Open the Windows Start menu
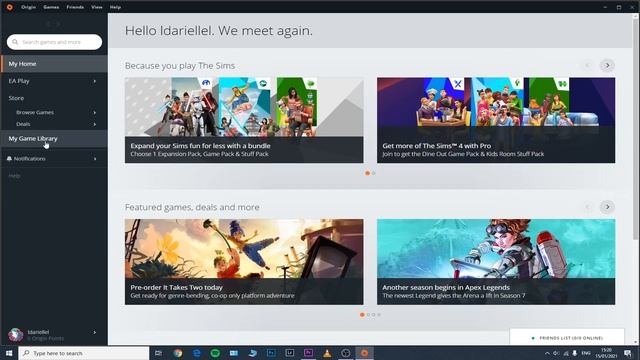 click(x=9, y=353)
